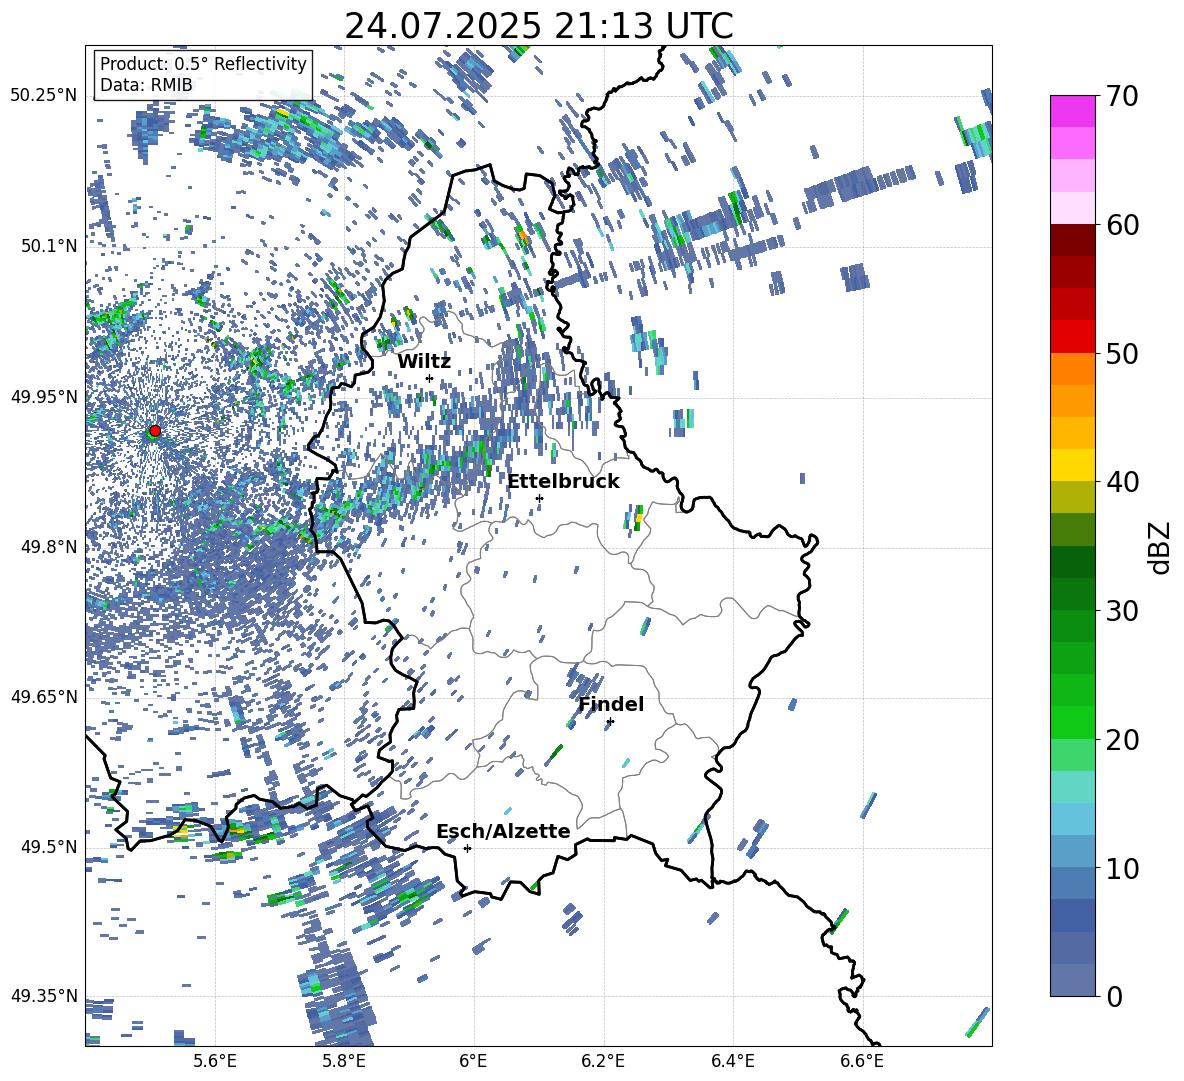Click the bright red colorbar swatch near 50
1184x1081 pixels.
1073,337
